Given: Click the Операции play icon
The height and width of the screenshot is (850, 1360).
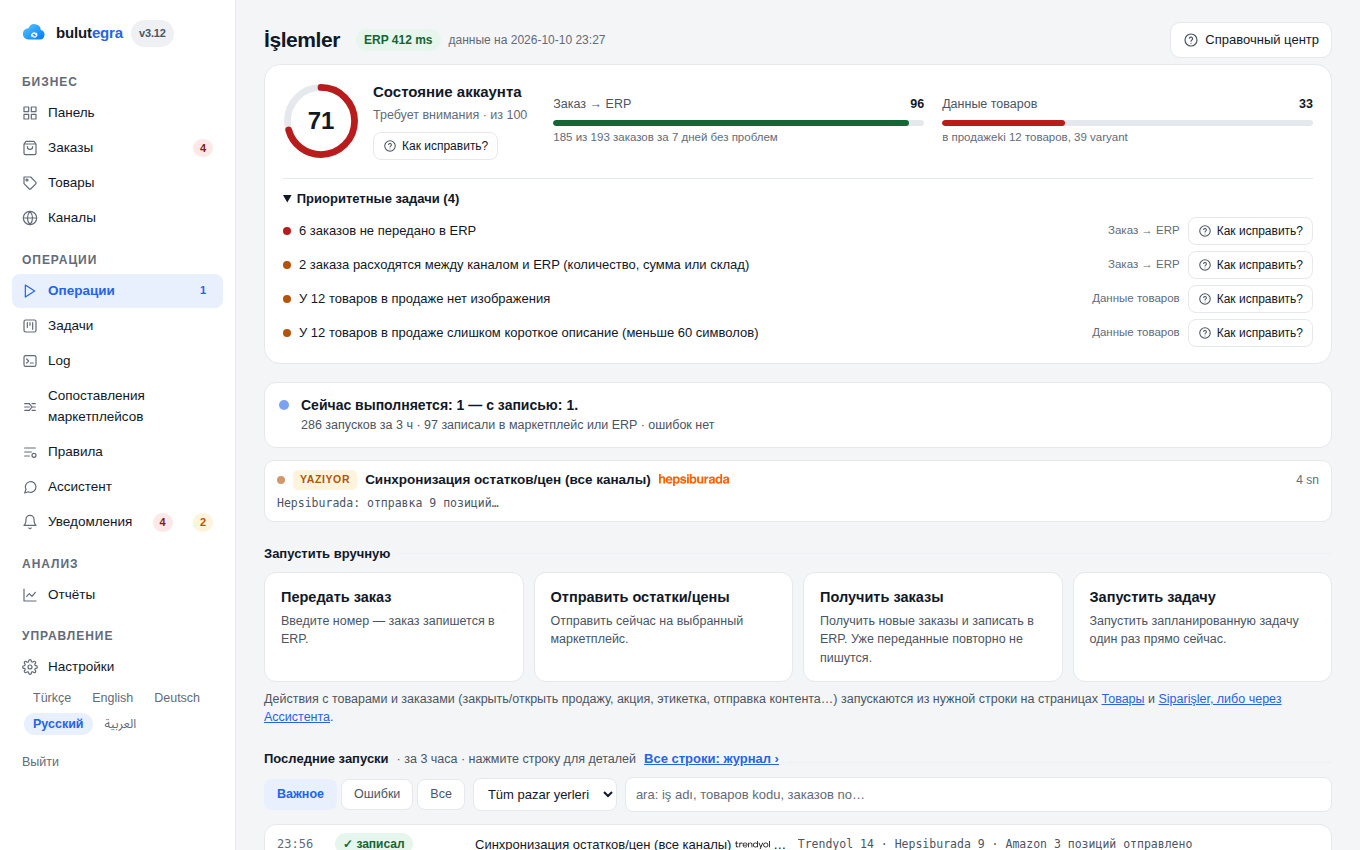Looking at the screenshot, I should pos(30,291).
